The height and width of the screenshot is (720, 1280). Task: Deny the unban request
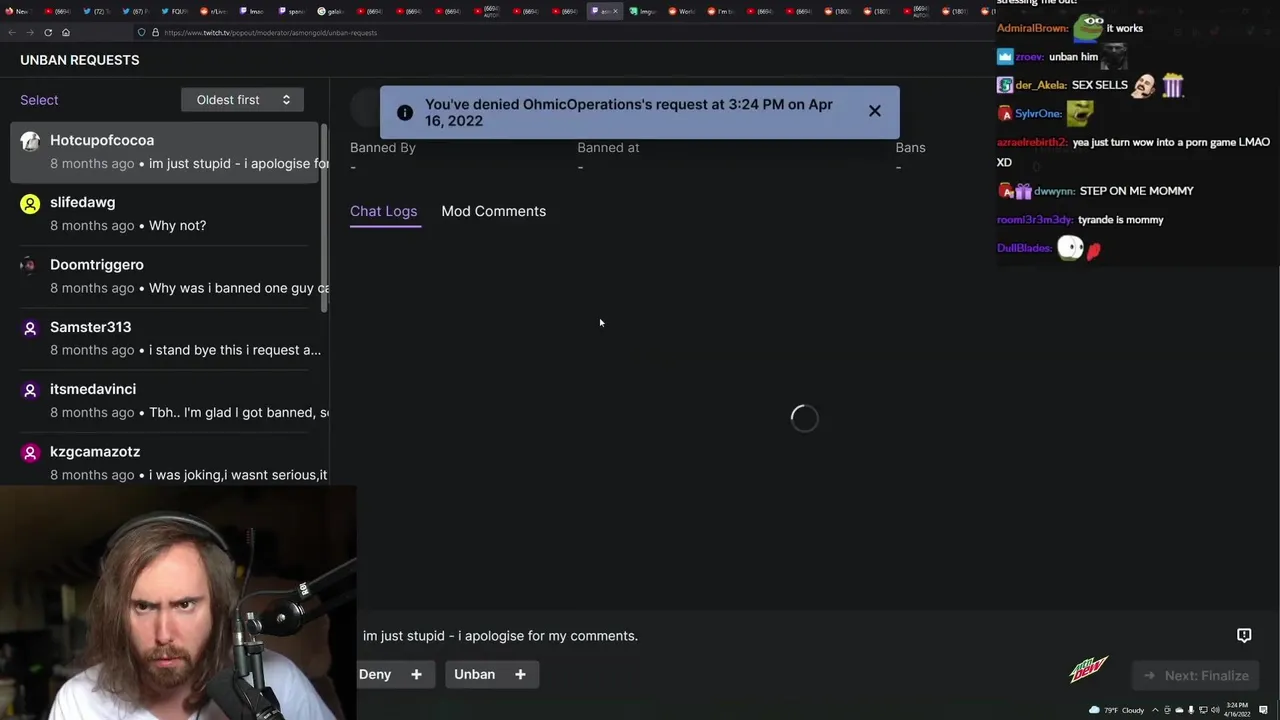tap(375, 674)
